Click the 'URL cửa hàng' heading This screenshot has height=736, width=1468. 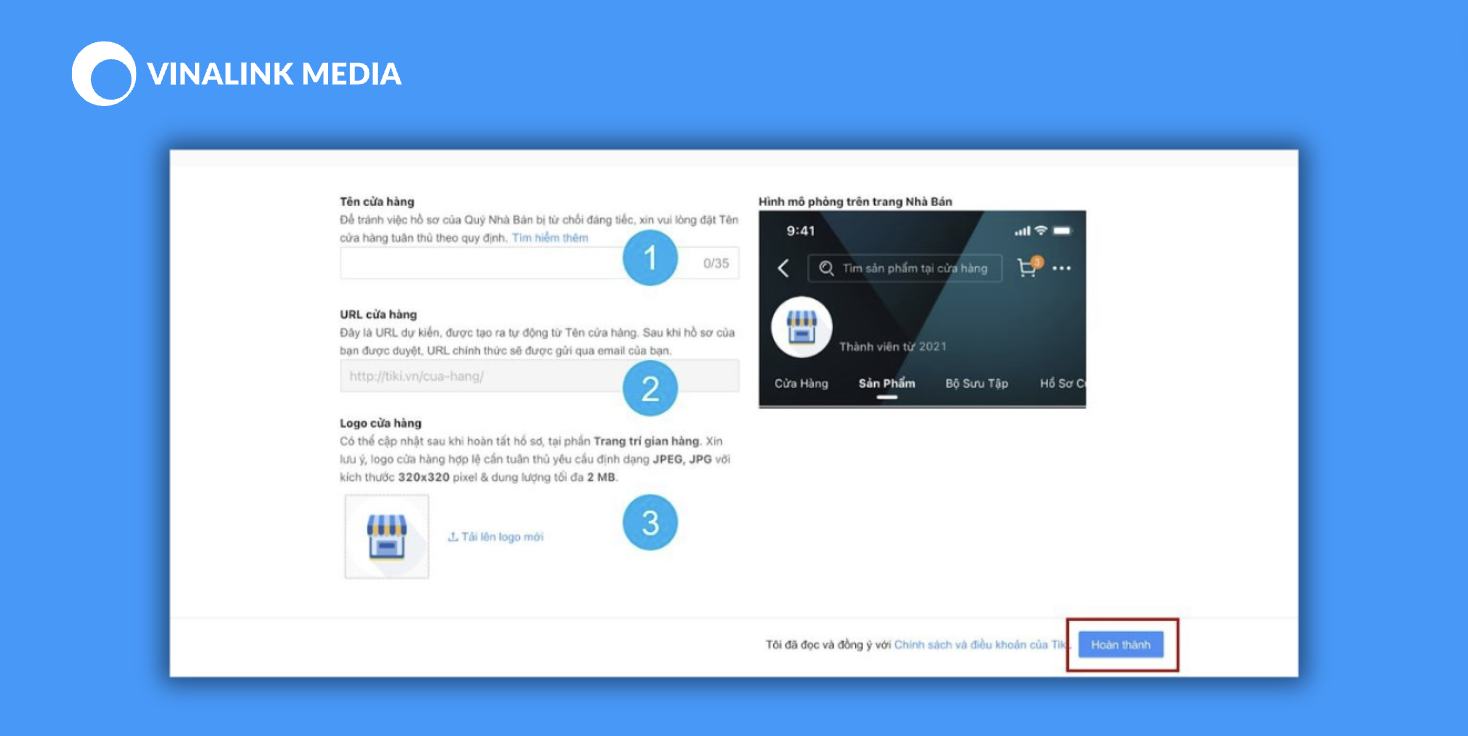(x=378, y=315)
